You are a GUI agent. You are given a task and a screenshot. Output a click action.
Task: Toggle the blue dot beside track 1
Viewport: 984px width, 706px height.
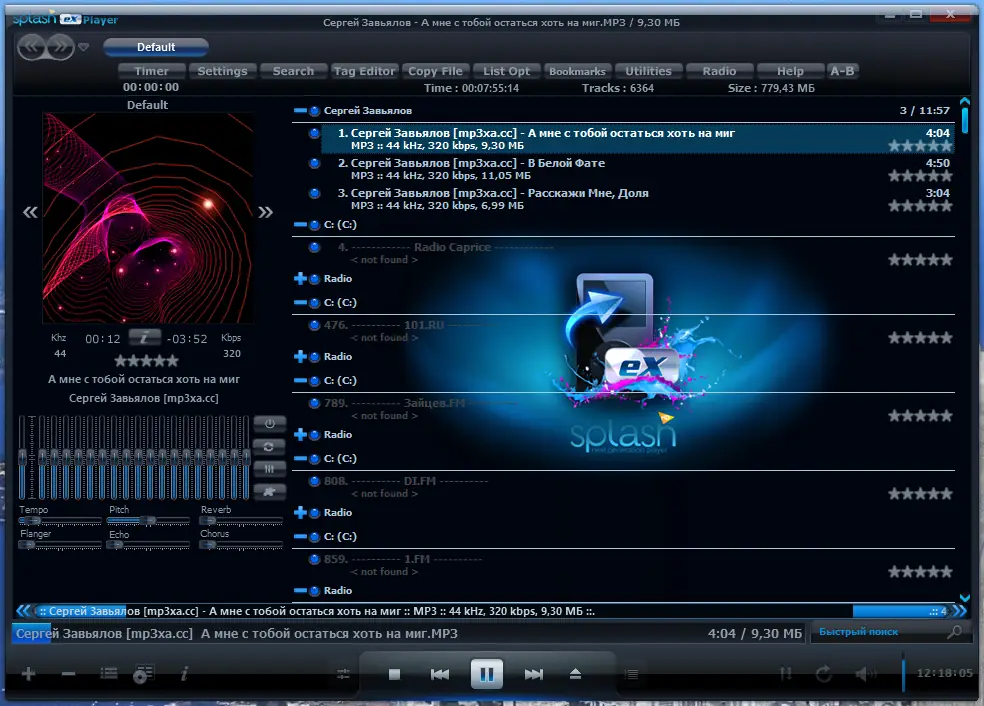point(314,133)
